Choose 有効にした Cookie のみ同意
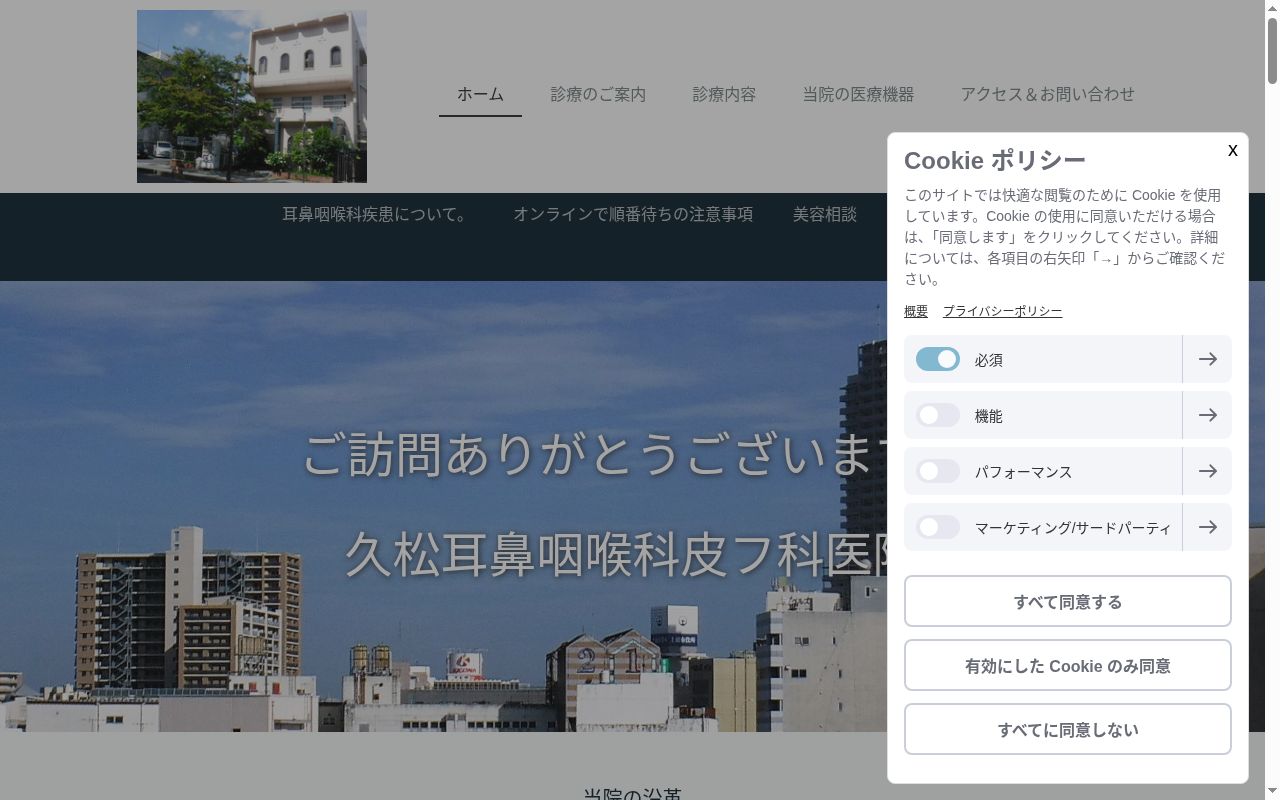This screenshot has height=800, width=1280. click(x=1068, y=665)
